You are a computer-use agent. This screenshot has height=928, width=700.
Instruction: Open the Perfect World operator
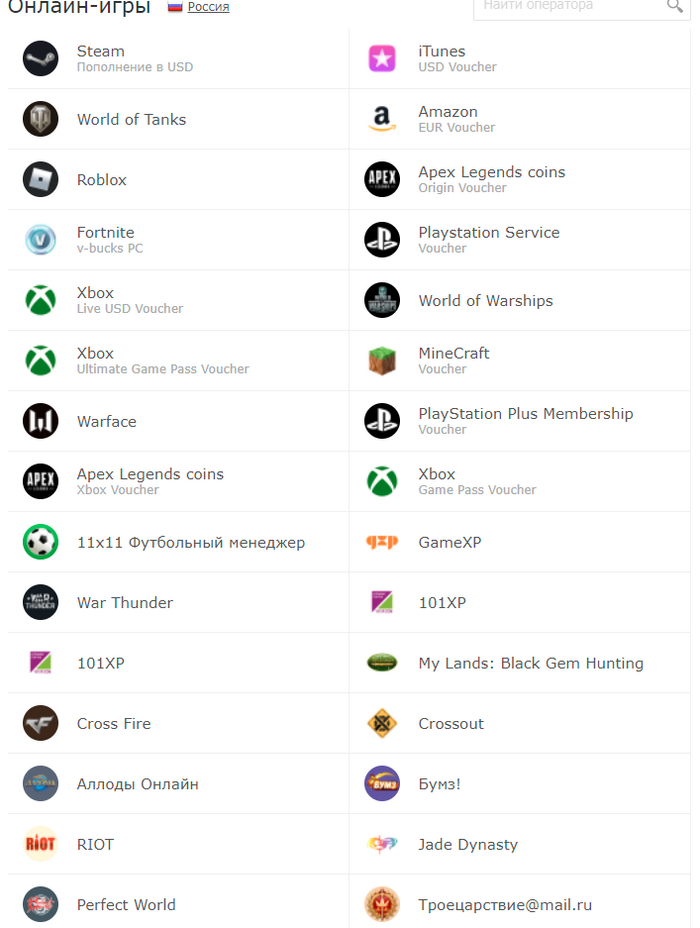click(126, 904)
